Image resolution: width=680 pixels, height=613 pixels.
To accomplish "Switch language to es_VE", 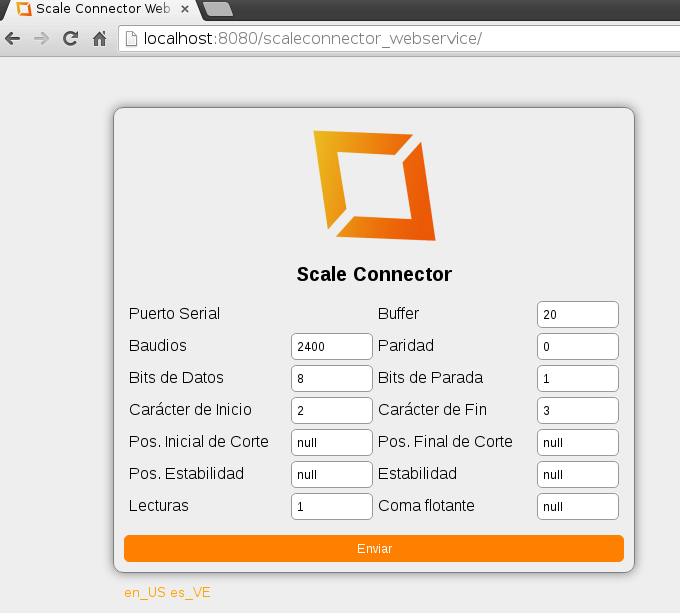I will tap(190, 592).
